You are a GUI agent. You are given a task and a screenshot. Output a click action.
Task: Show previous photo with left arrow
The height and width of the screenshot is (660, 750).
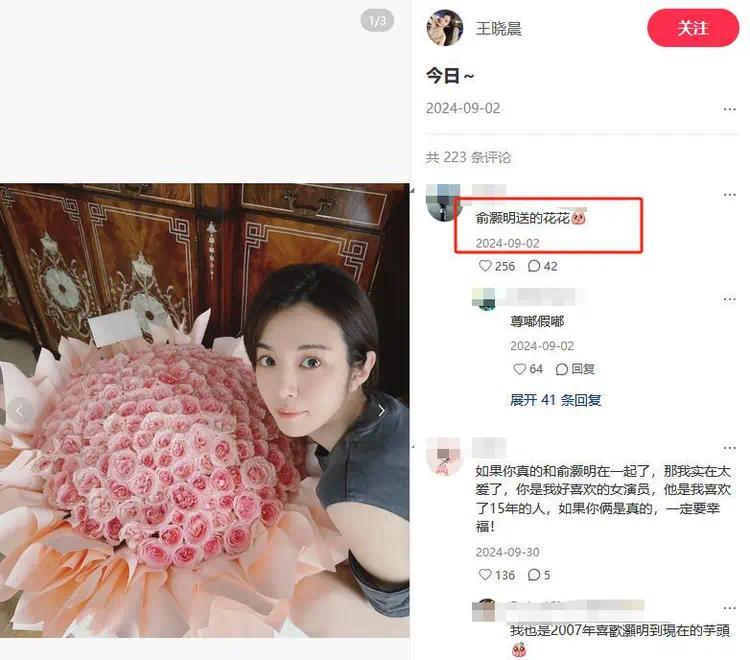coord(20,410)
